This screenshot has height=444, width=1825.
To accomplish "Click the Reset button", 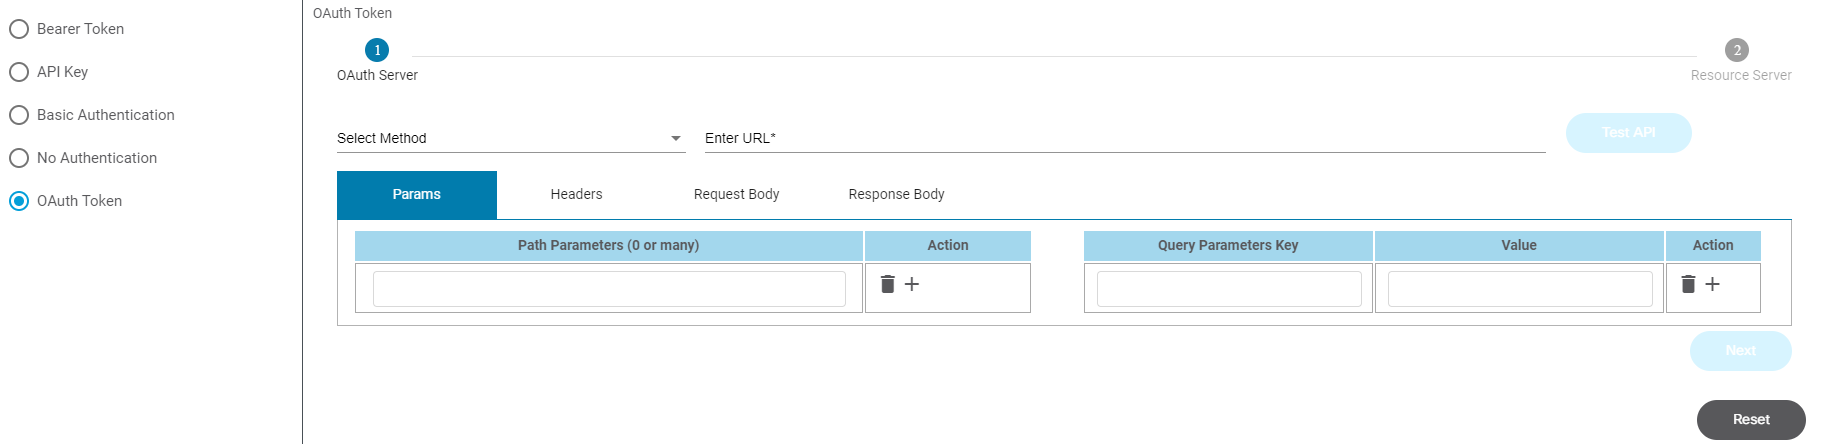I will pos(1751,420).
